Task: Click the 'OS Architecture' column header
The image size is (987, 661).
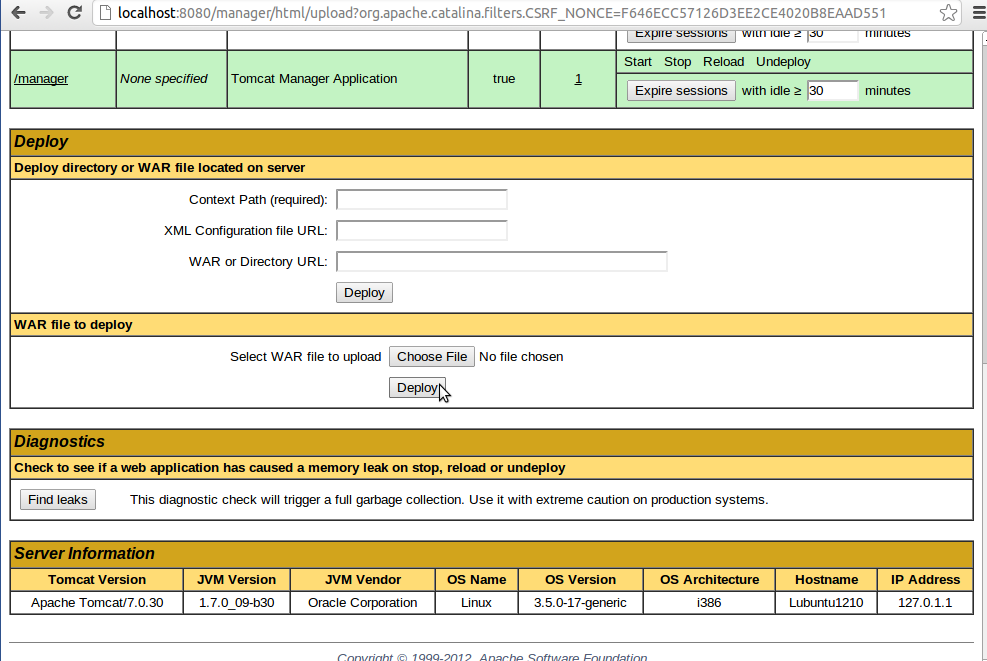Action: tap(709, 579)
